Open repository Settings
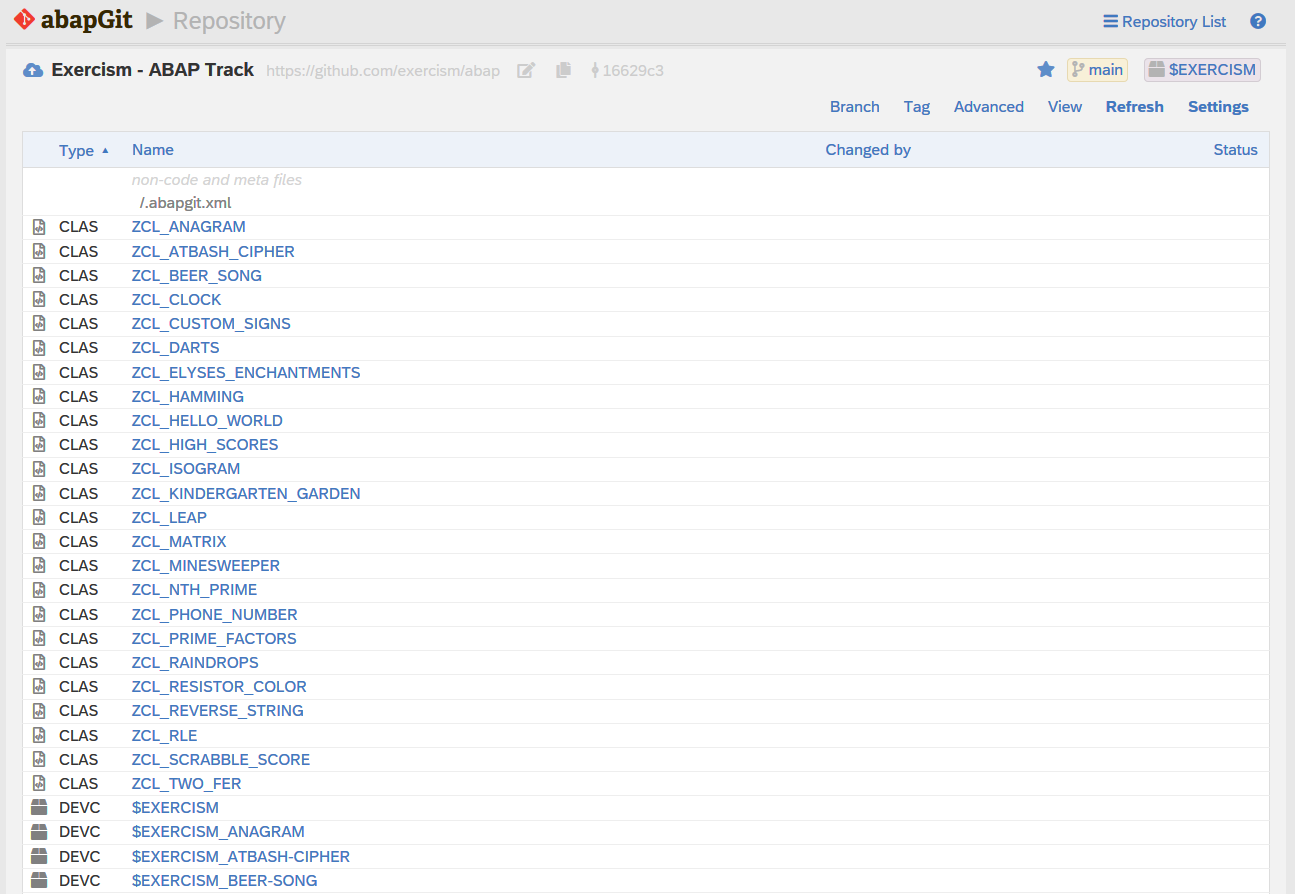The height and width of the screenshot is (894, 1295). point(1218,107)
